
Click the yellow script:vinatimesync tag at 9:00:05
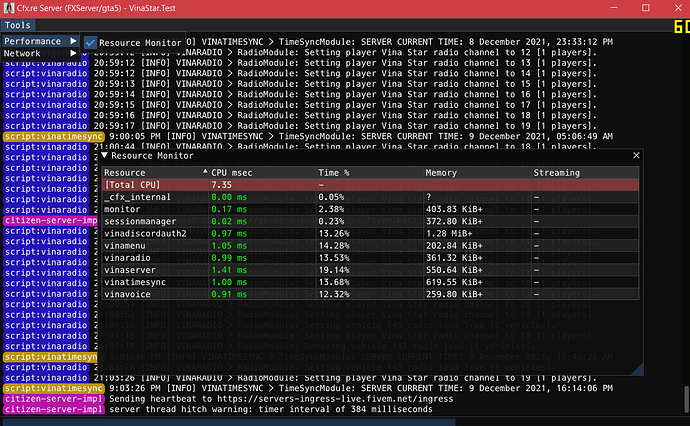pyautogui.click(x=54, y=136)
